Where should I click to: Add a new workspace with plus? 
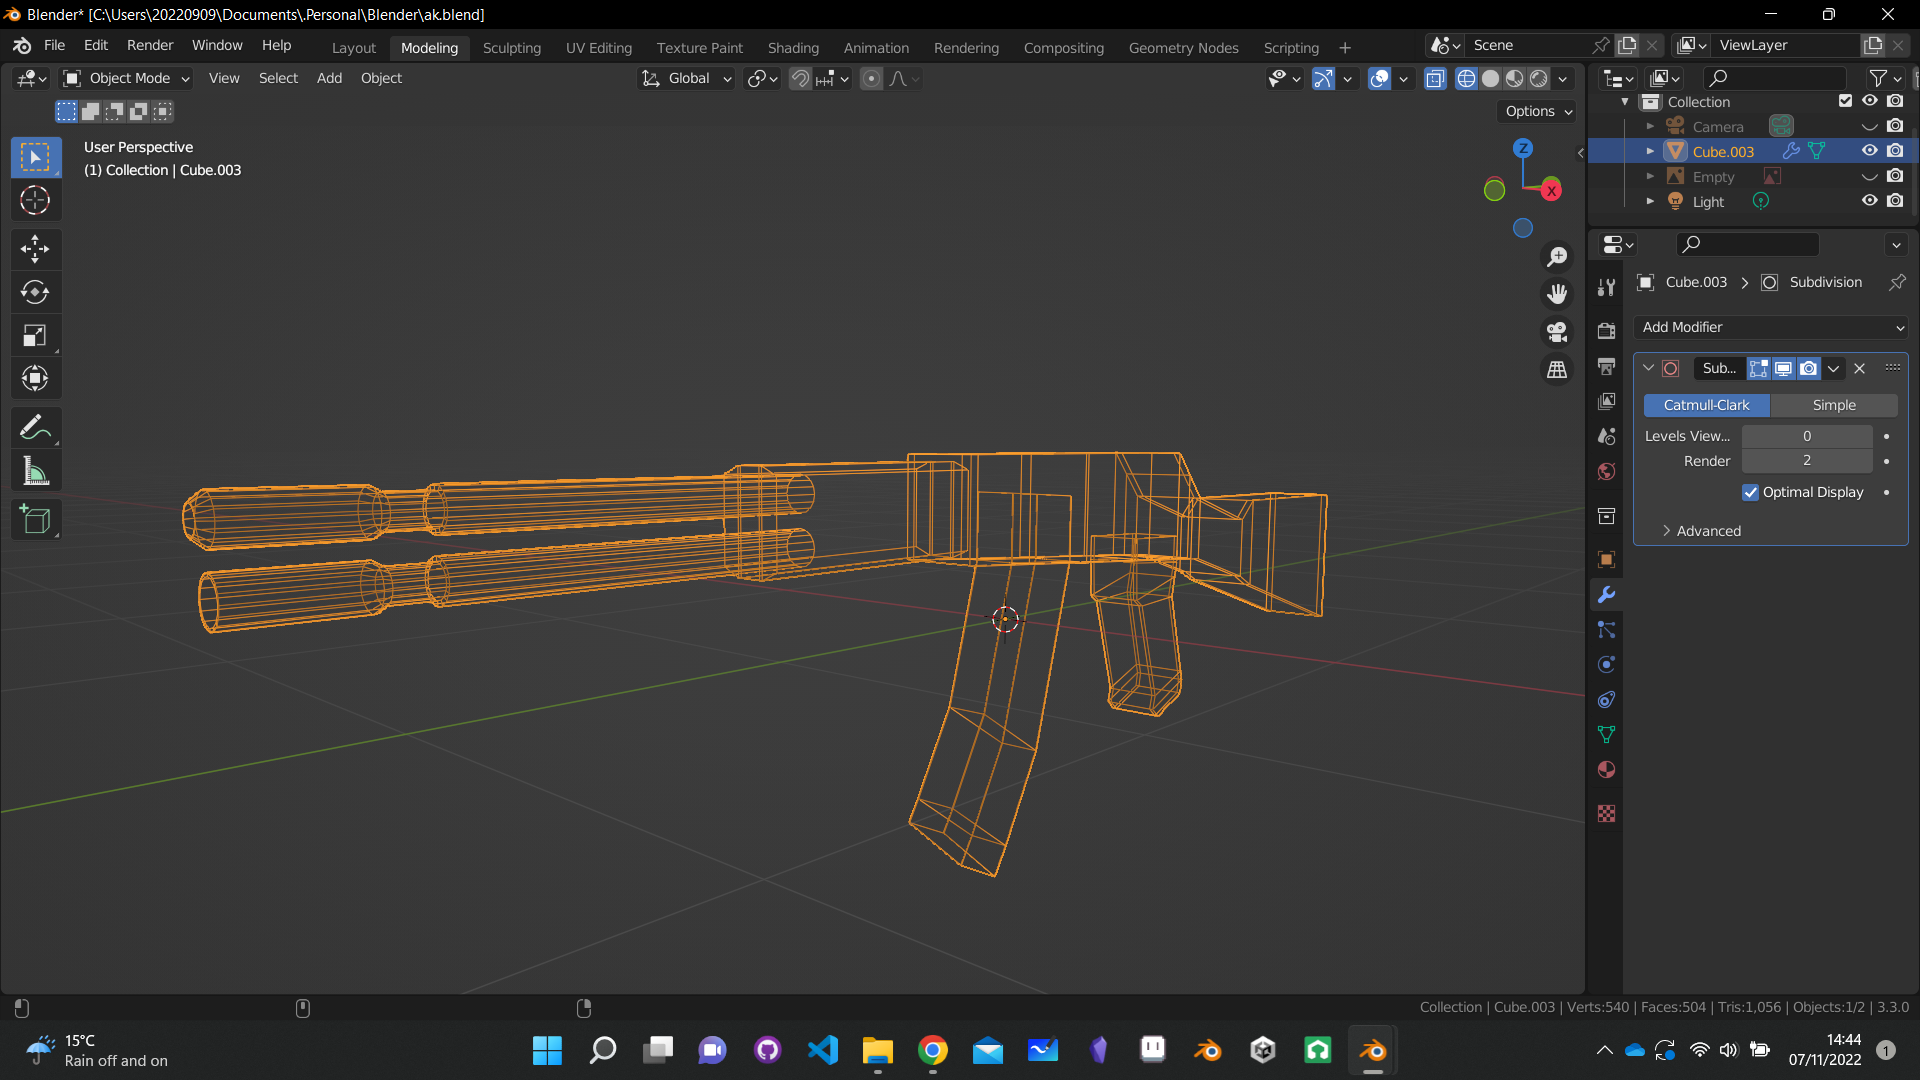[1345, 47]
